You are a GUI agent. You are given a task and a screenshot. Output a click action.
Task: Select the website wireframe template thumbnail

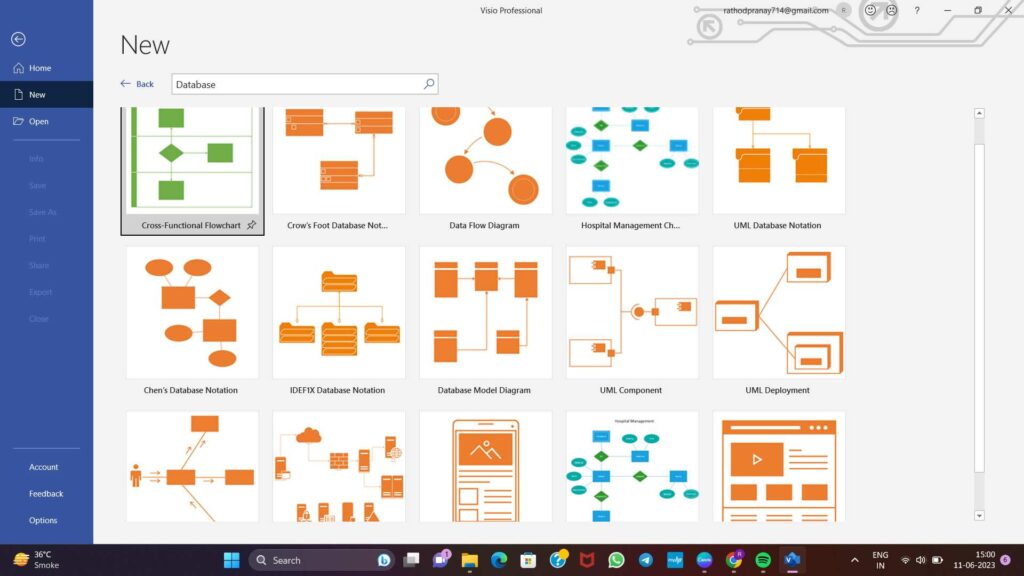[778, 466]
